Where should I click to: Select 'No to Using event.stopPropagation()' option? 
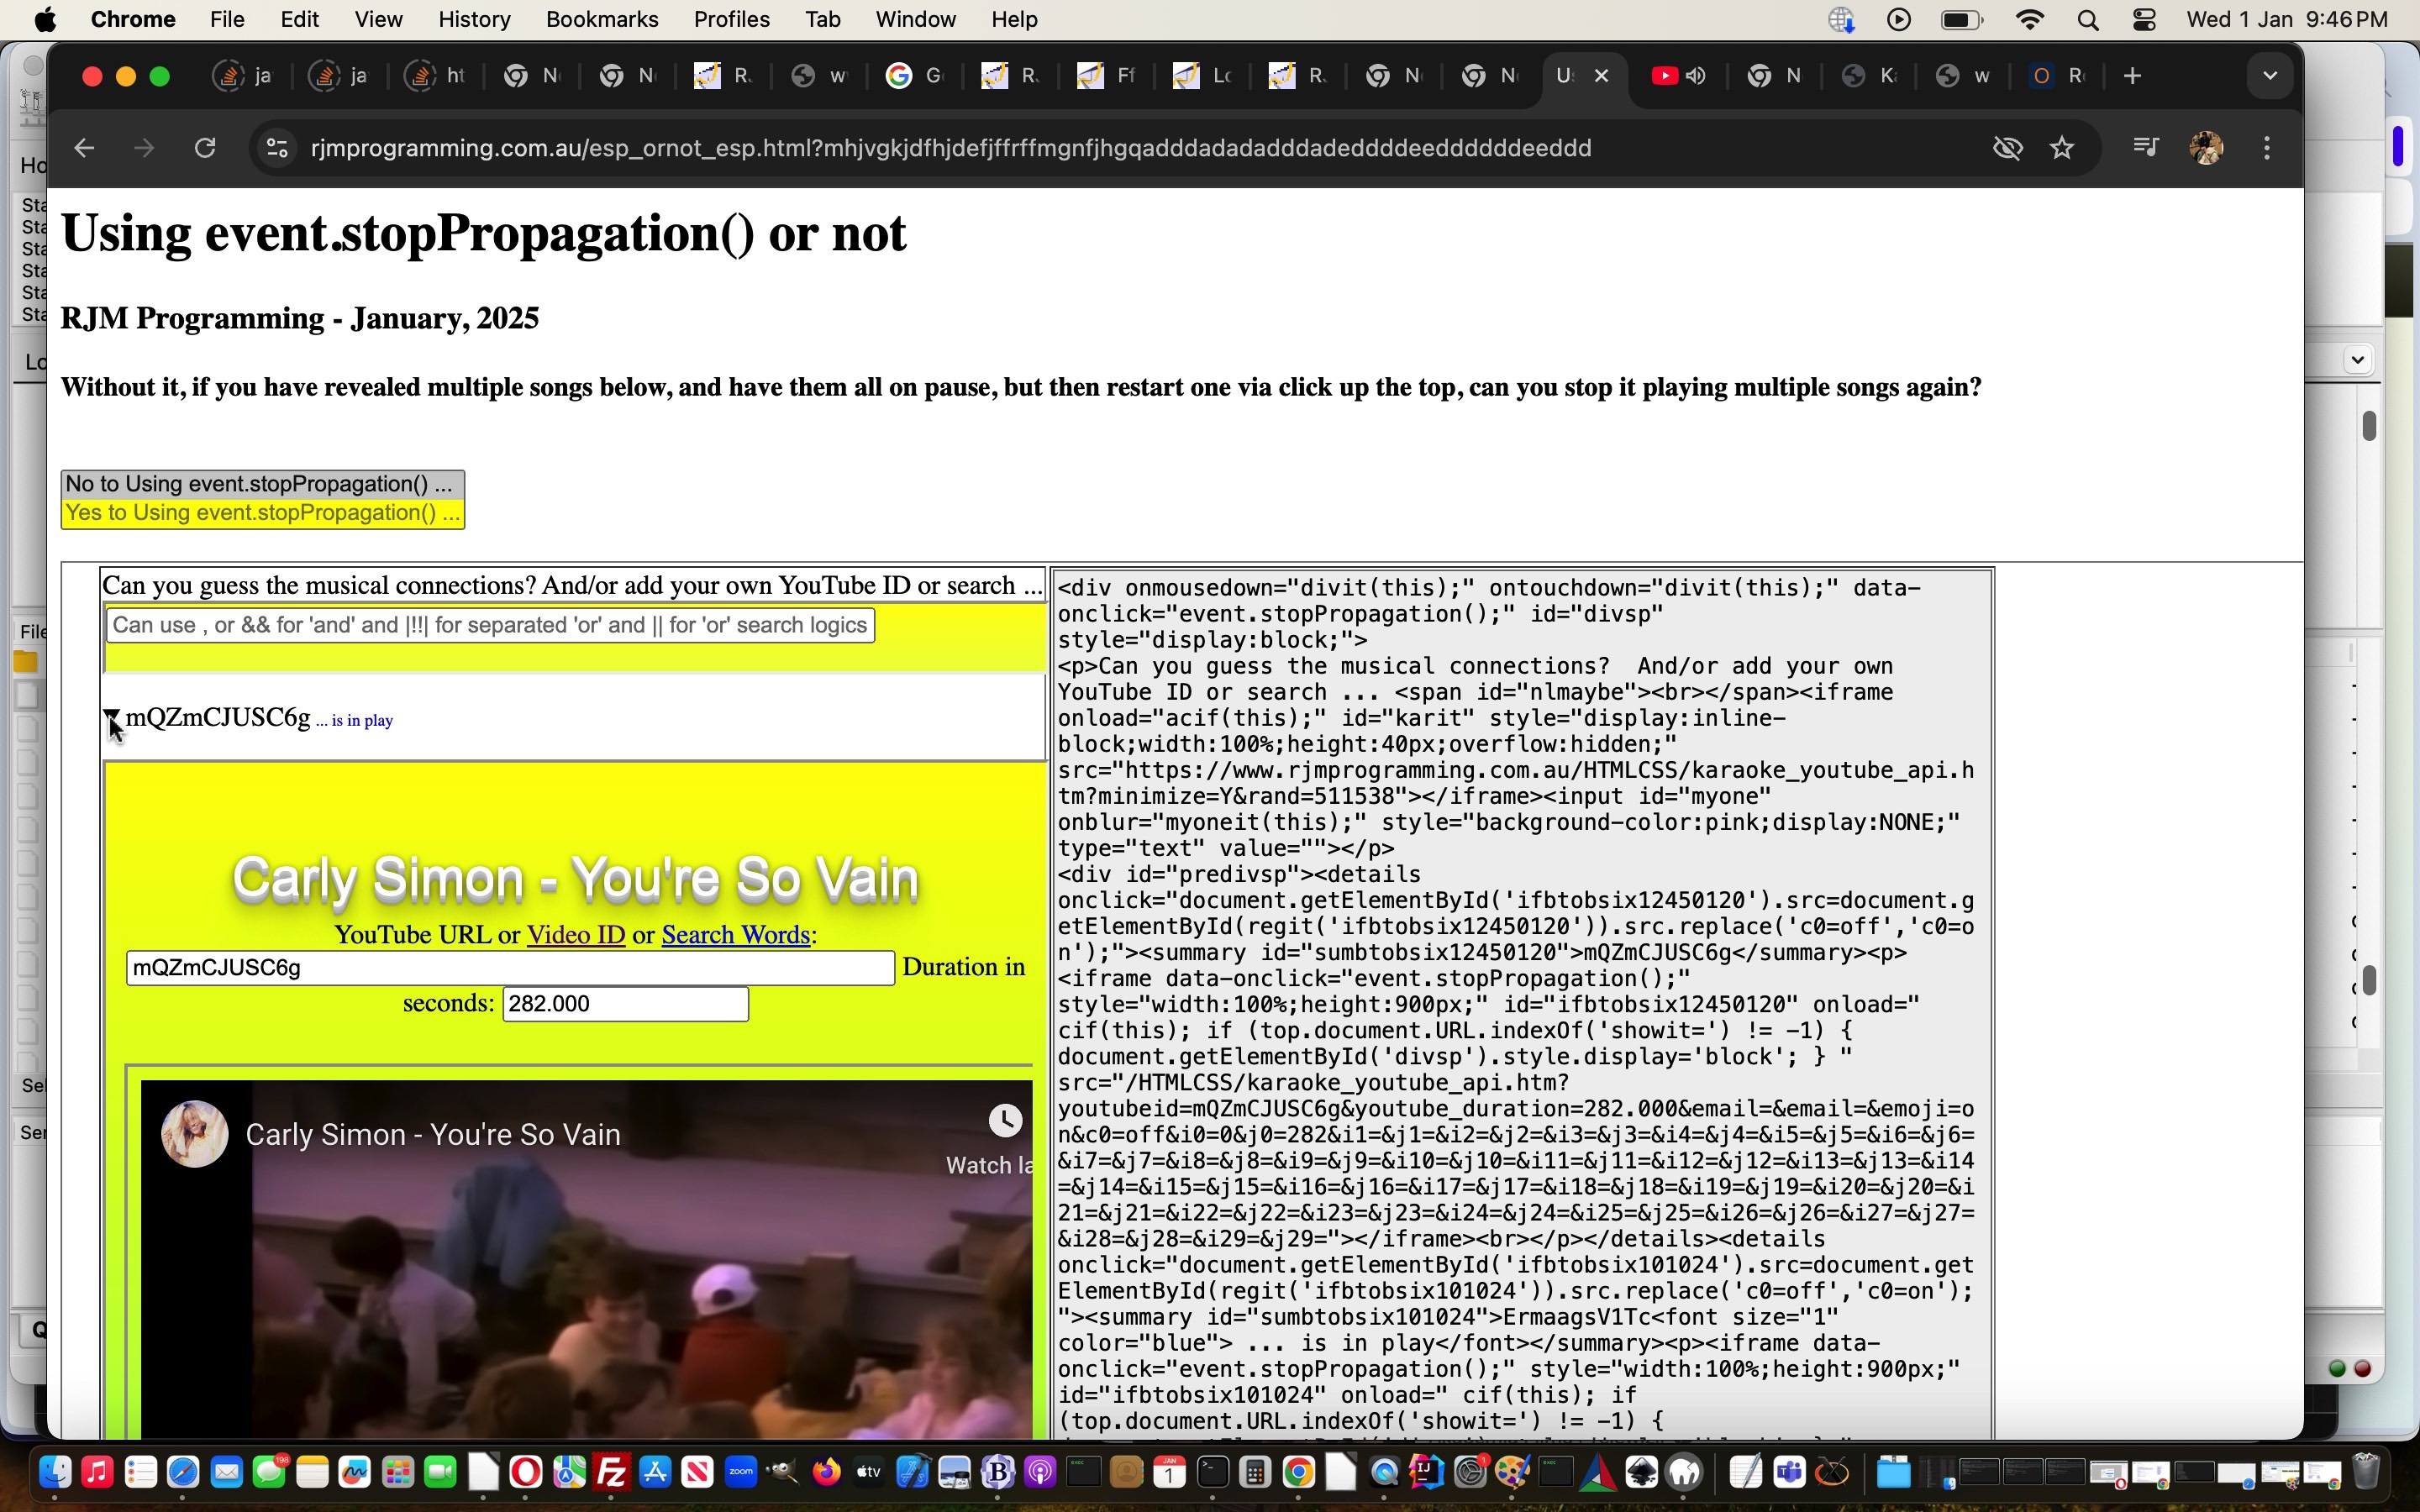263,485
